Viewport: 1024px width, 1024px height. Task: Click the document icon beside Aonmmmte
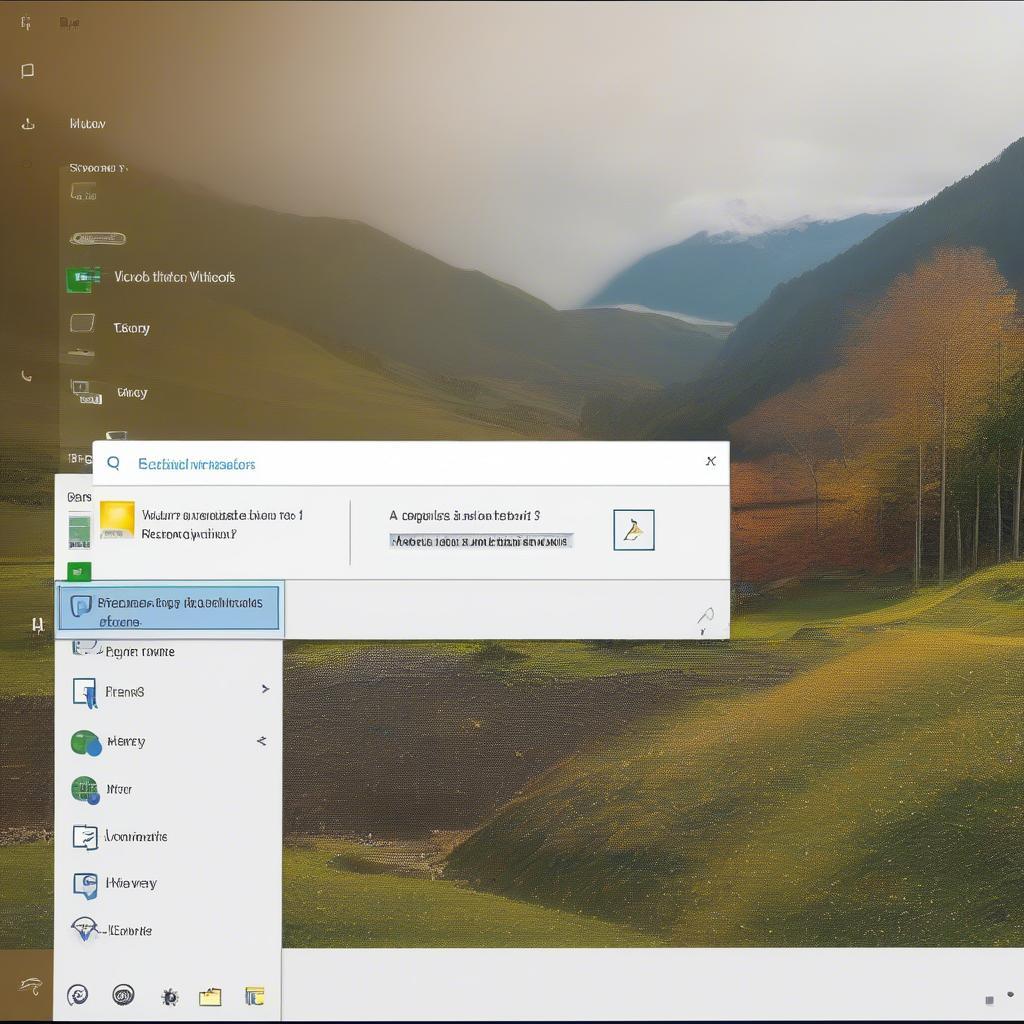point(85,837)
